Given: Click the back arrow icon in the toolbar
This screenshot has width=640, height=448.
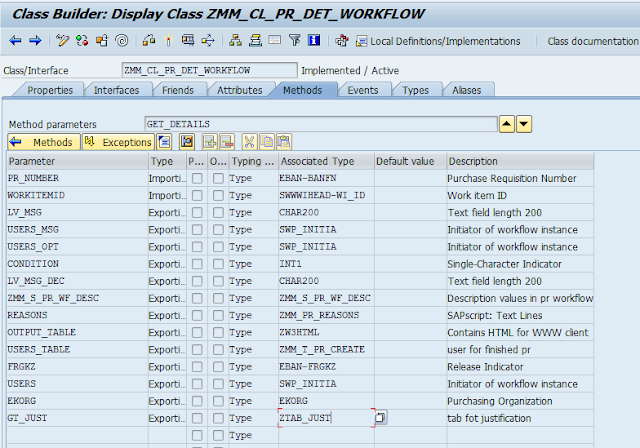Looking at the screenshot, I should 15,41.
